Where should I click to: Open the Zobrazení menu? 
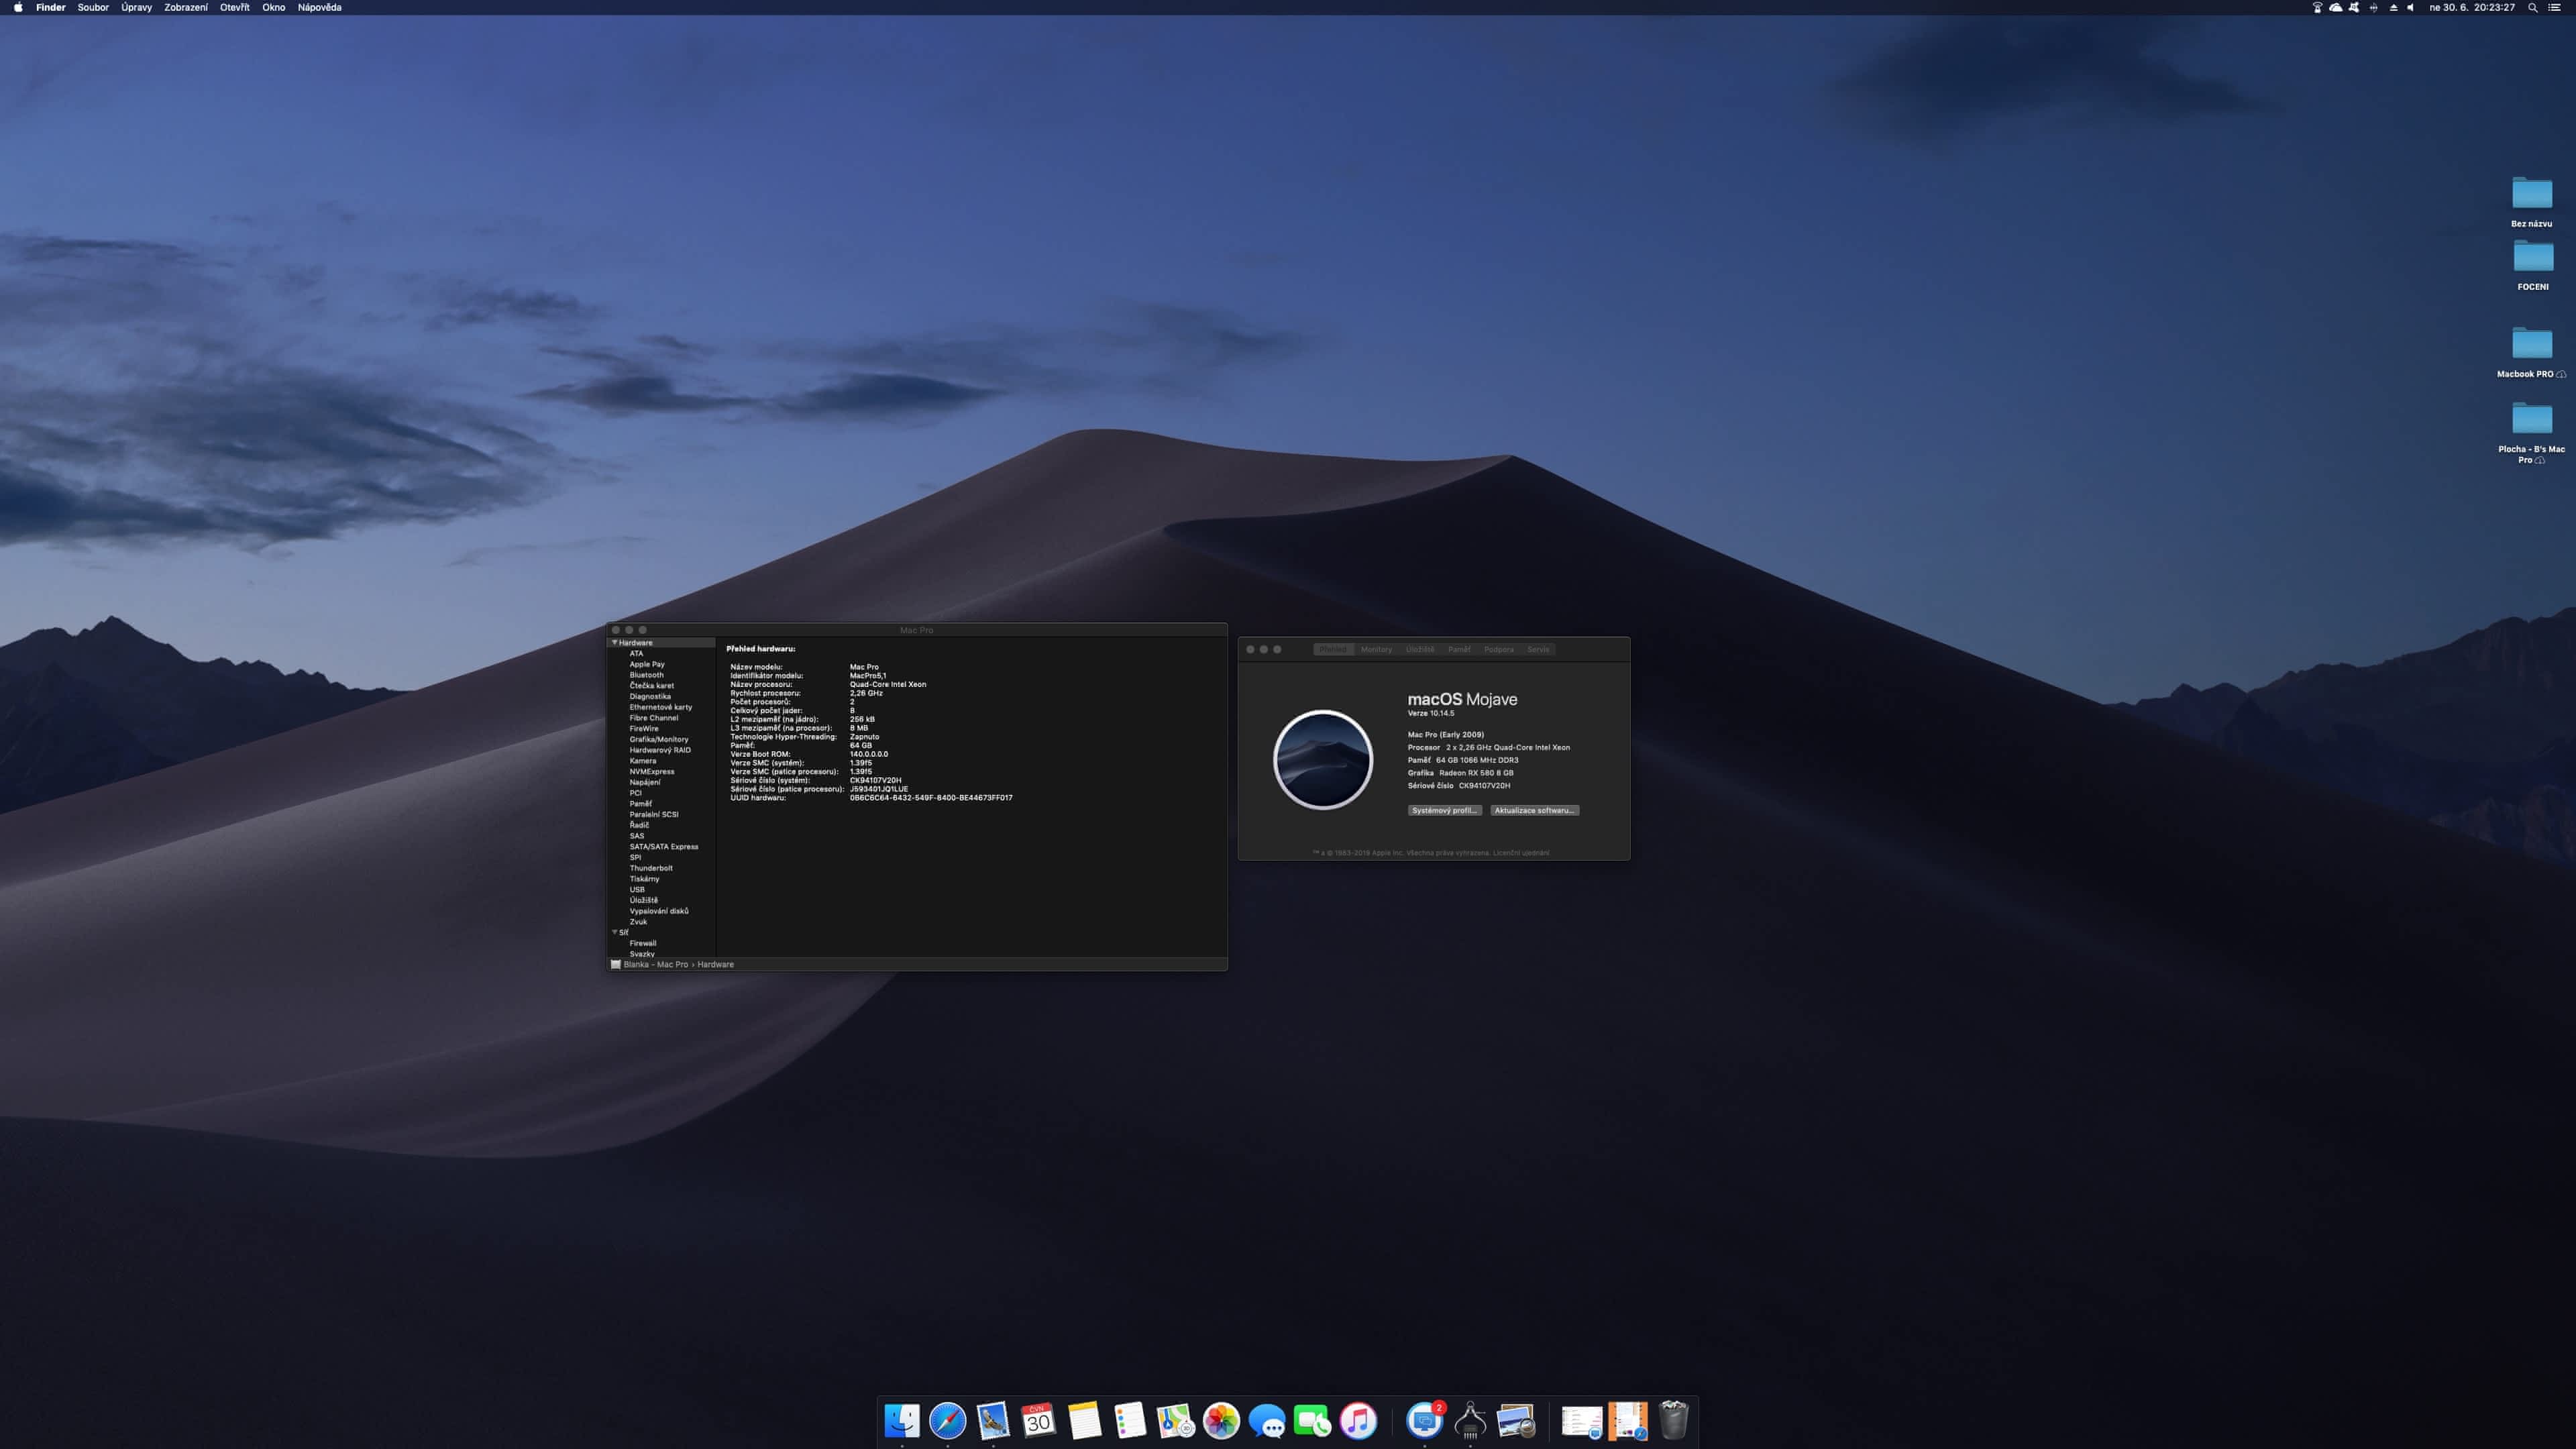click(x=186, y=7)
